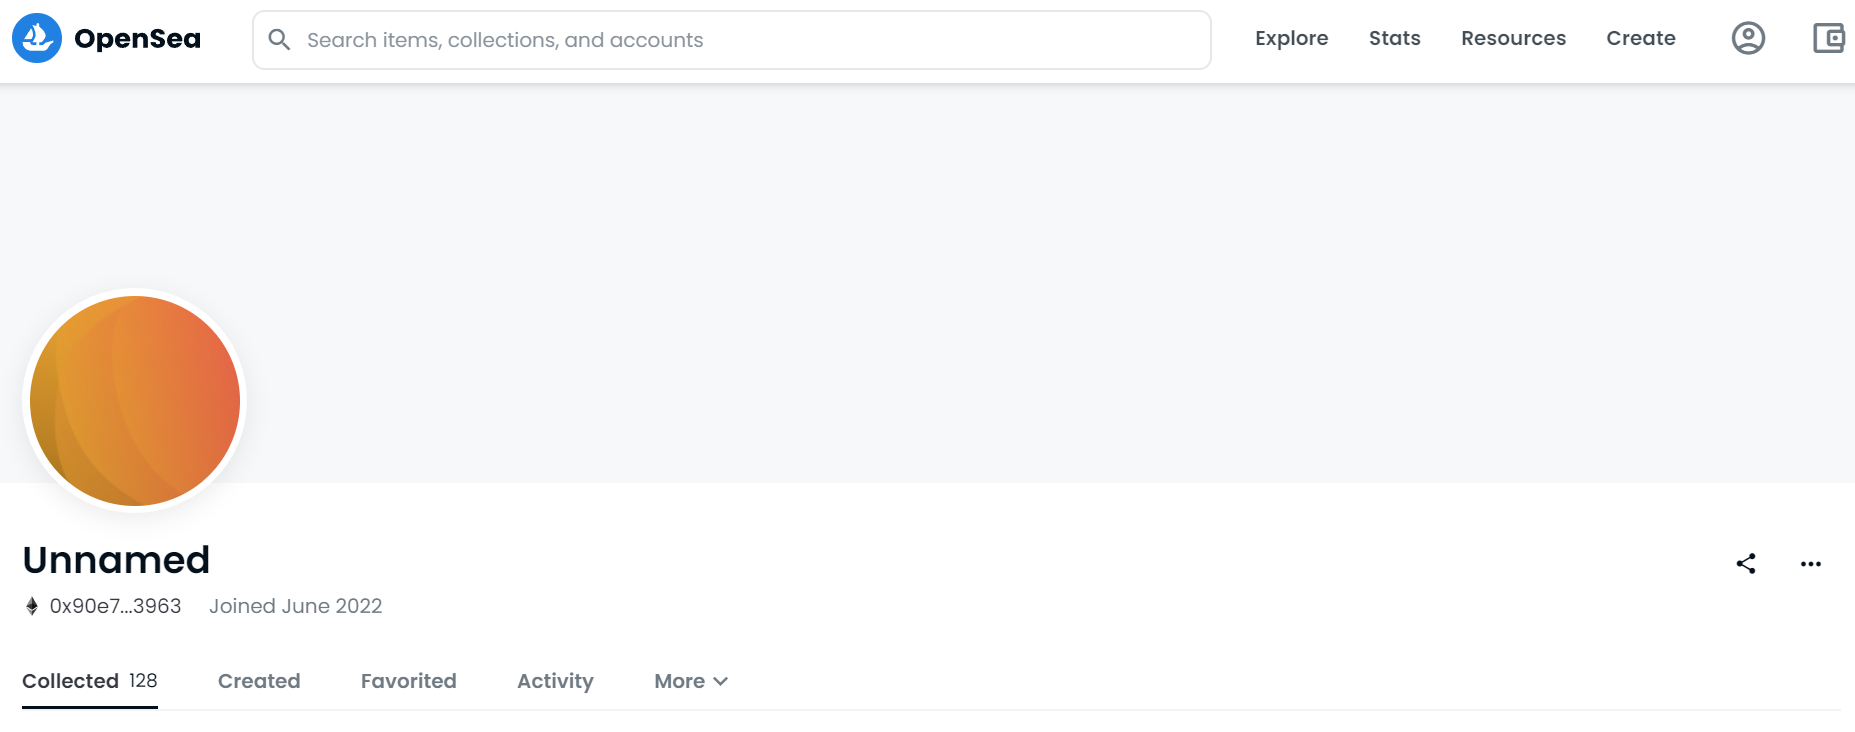Click the OpenSea wordmark text

pyautogui.click(x=138, y=39)
